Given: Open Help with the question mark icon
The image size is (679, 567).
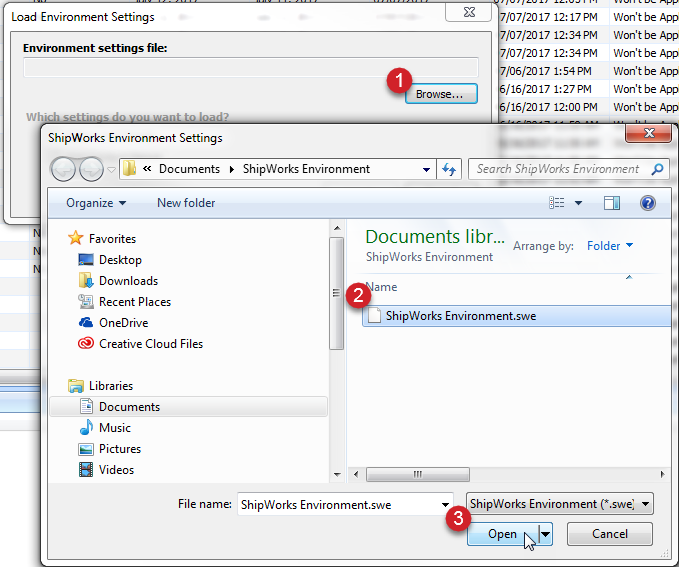Looking at the screenshot, I should click(x=648, y=203).
